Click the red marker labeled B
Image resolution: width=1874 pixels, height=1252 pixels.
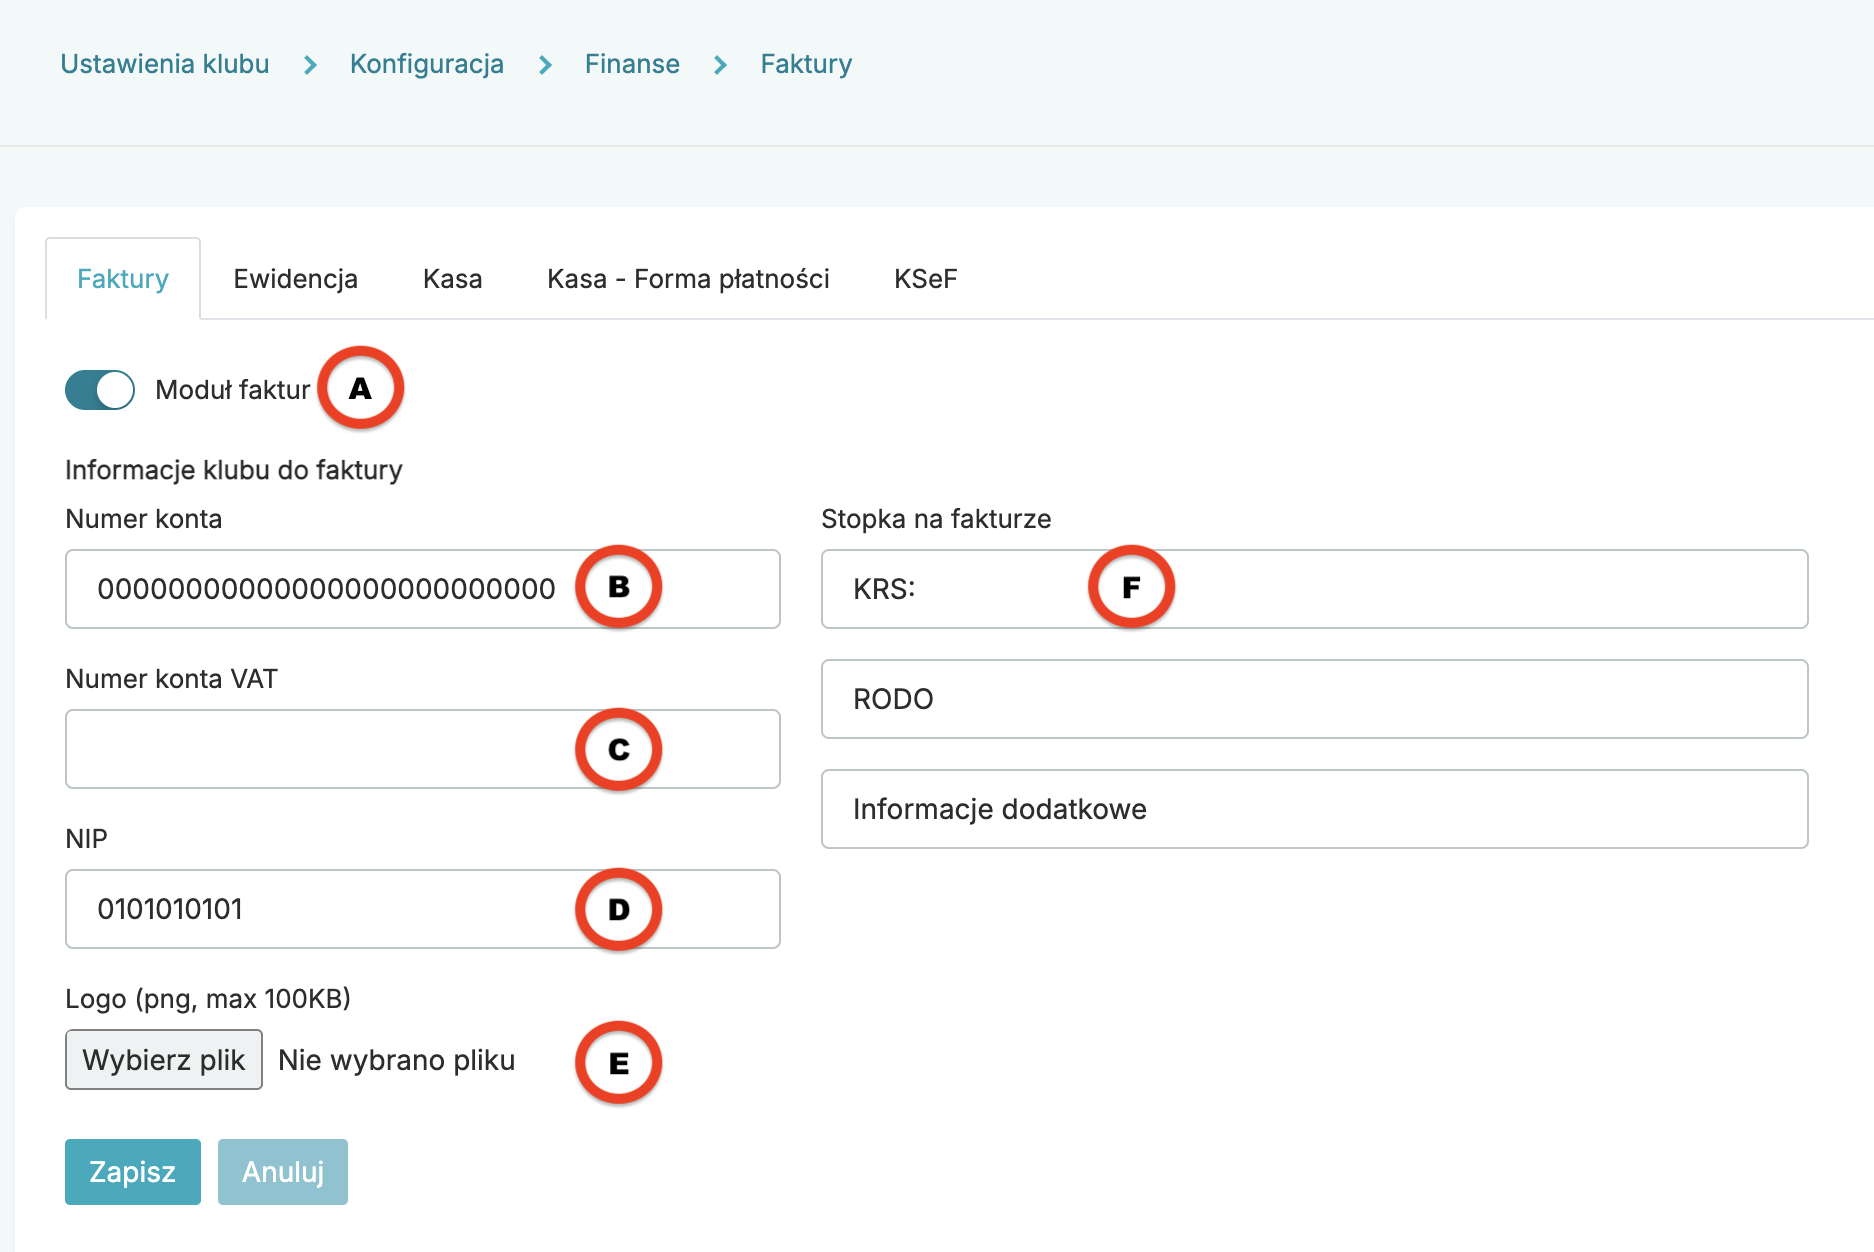[618, 587]
